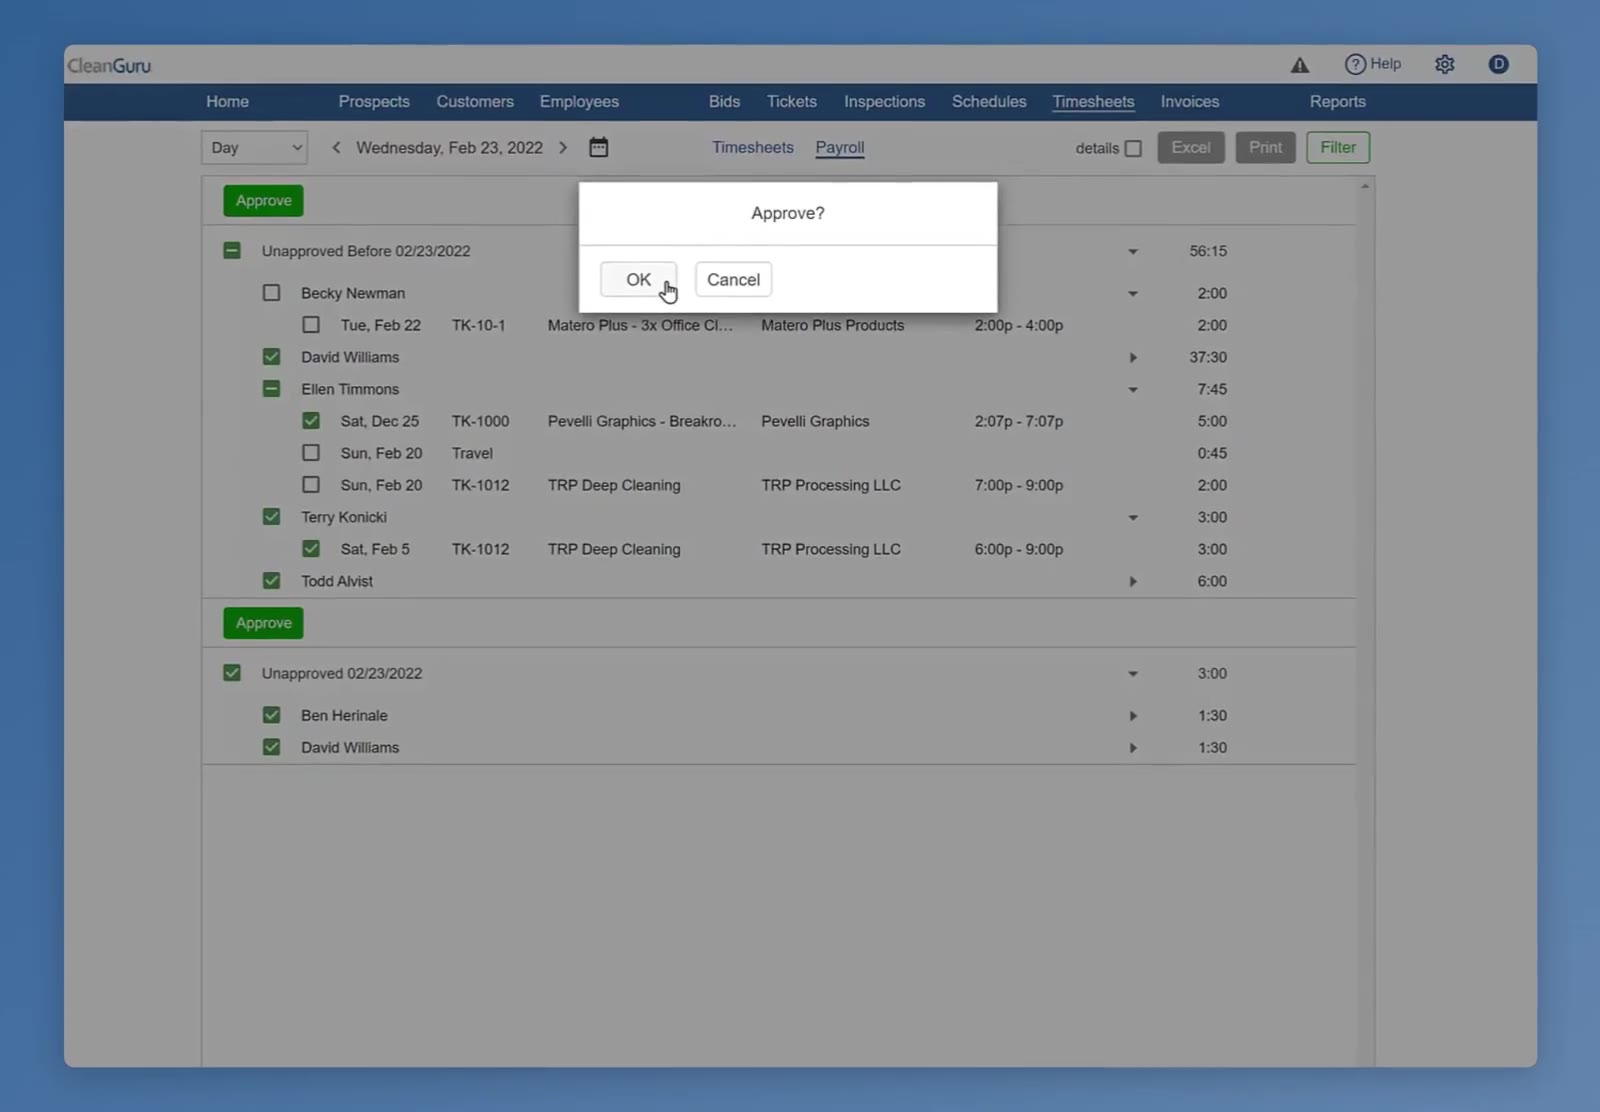Collapse the Unapproved Before 02/23/2022 group
The image size is (1600, 1112).
click(1133, 252)
